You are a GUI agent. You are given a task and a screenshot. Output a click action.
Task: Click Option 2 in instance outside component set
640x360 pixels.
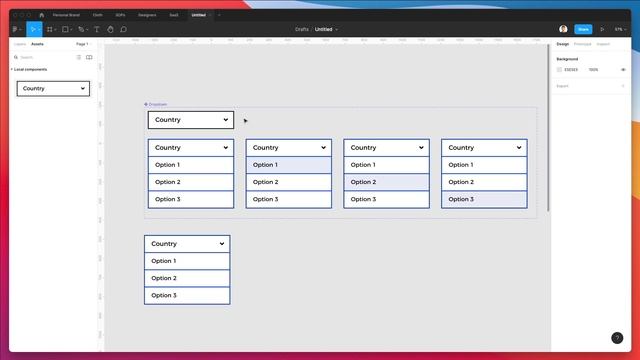point(187,278)
